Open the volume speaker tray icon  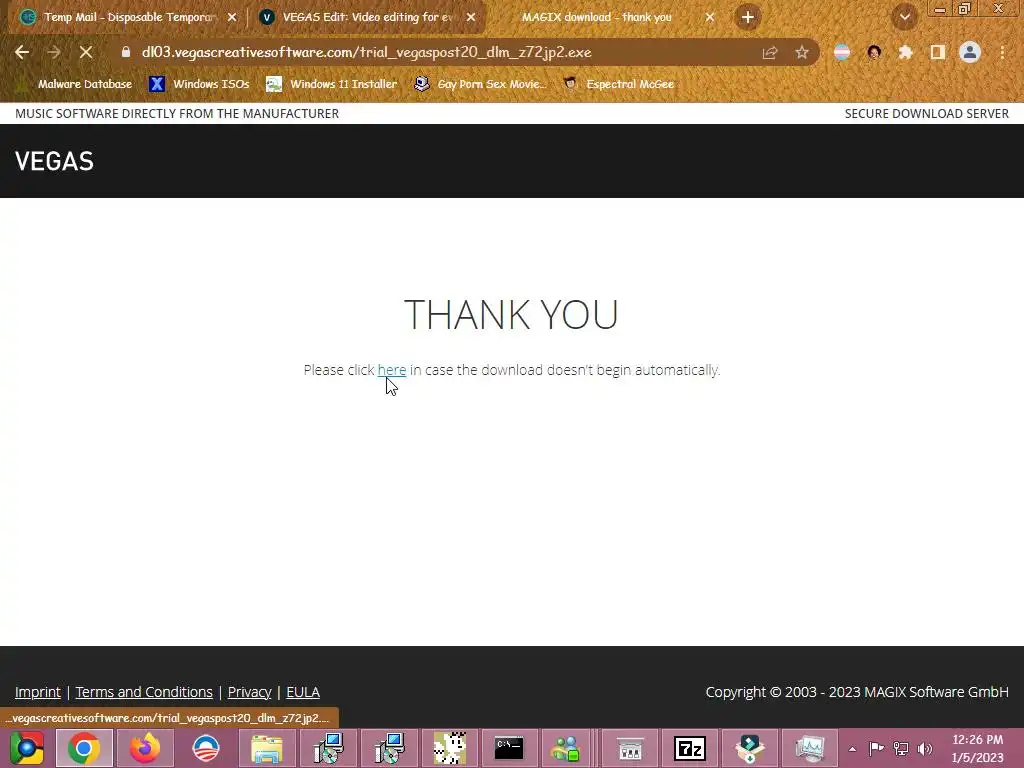click(x=925, y=748)
